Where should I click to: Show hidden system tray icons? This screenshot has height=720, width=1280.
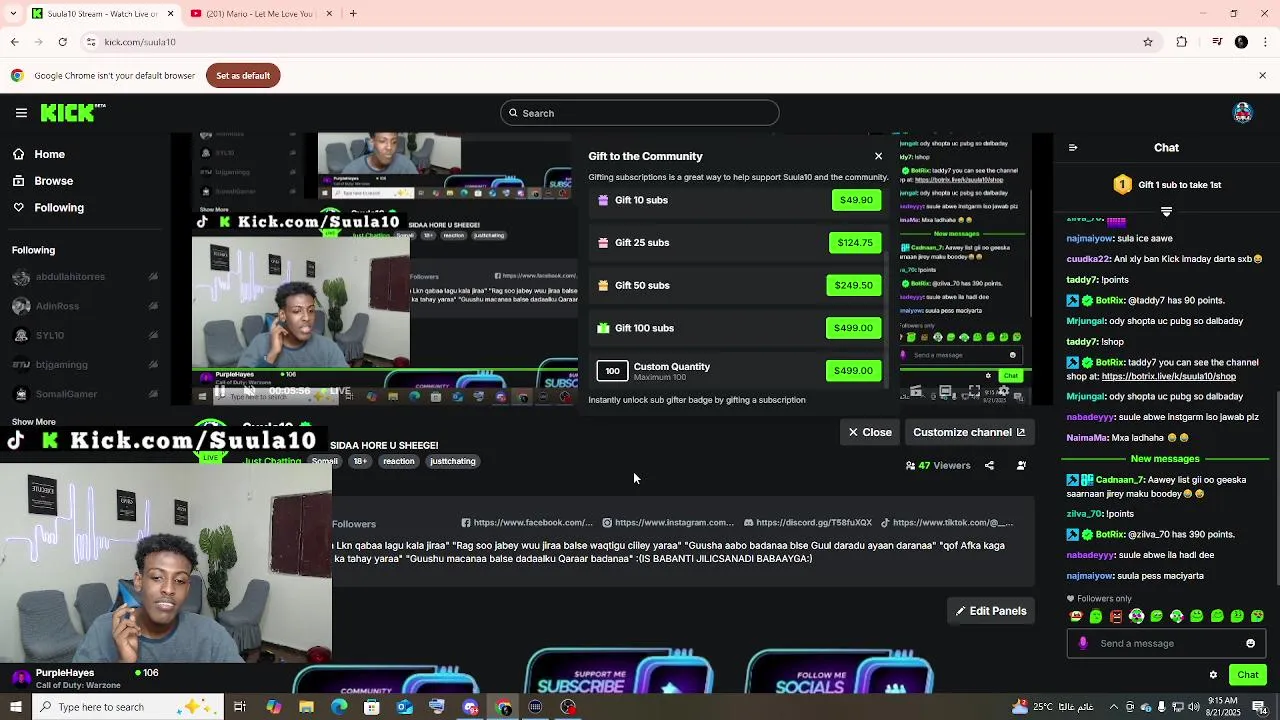(1113, 707)
